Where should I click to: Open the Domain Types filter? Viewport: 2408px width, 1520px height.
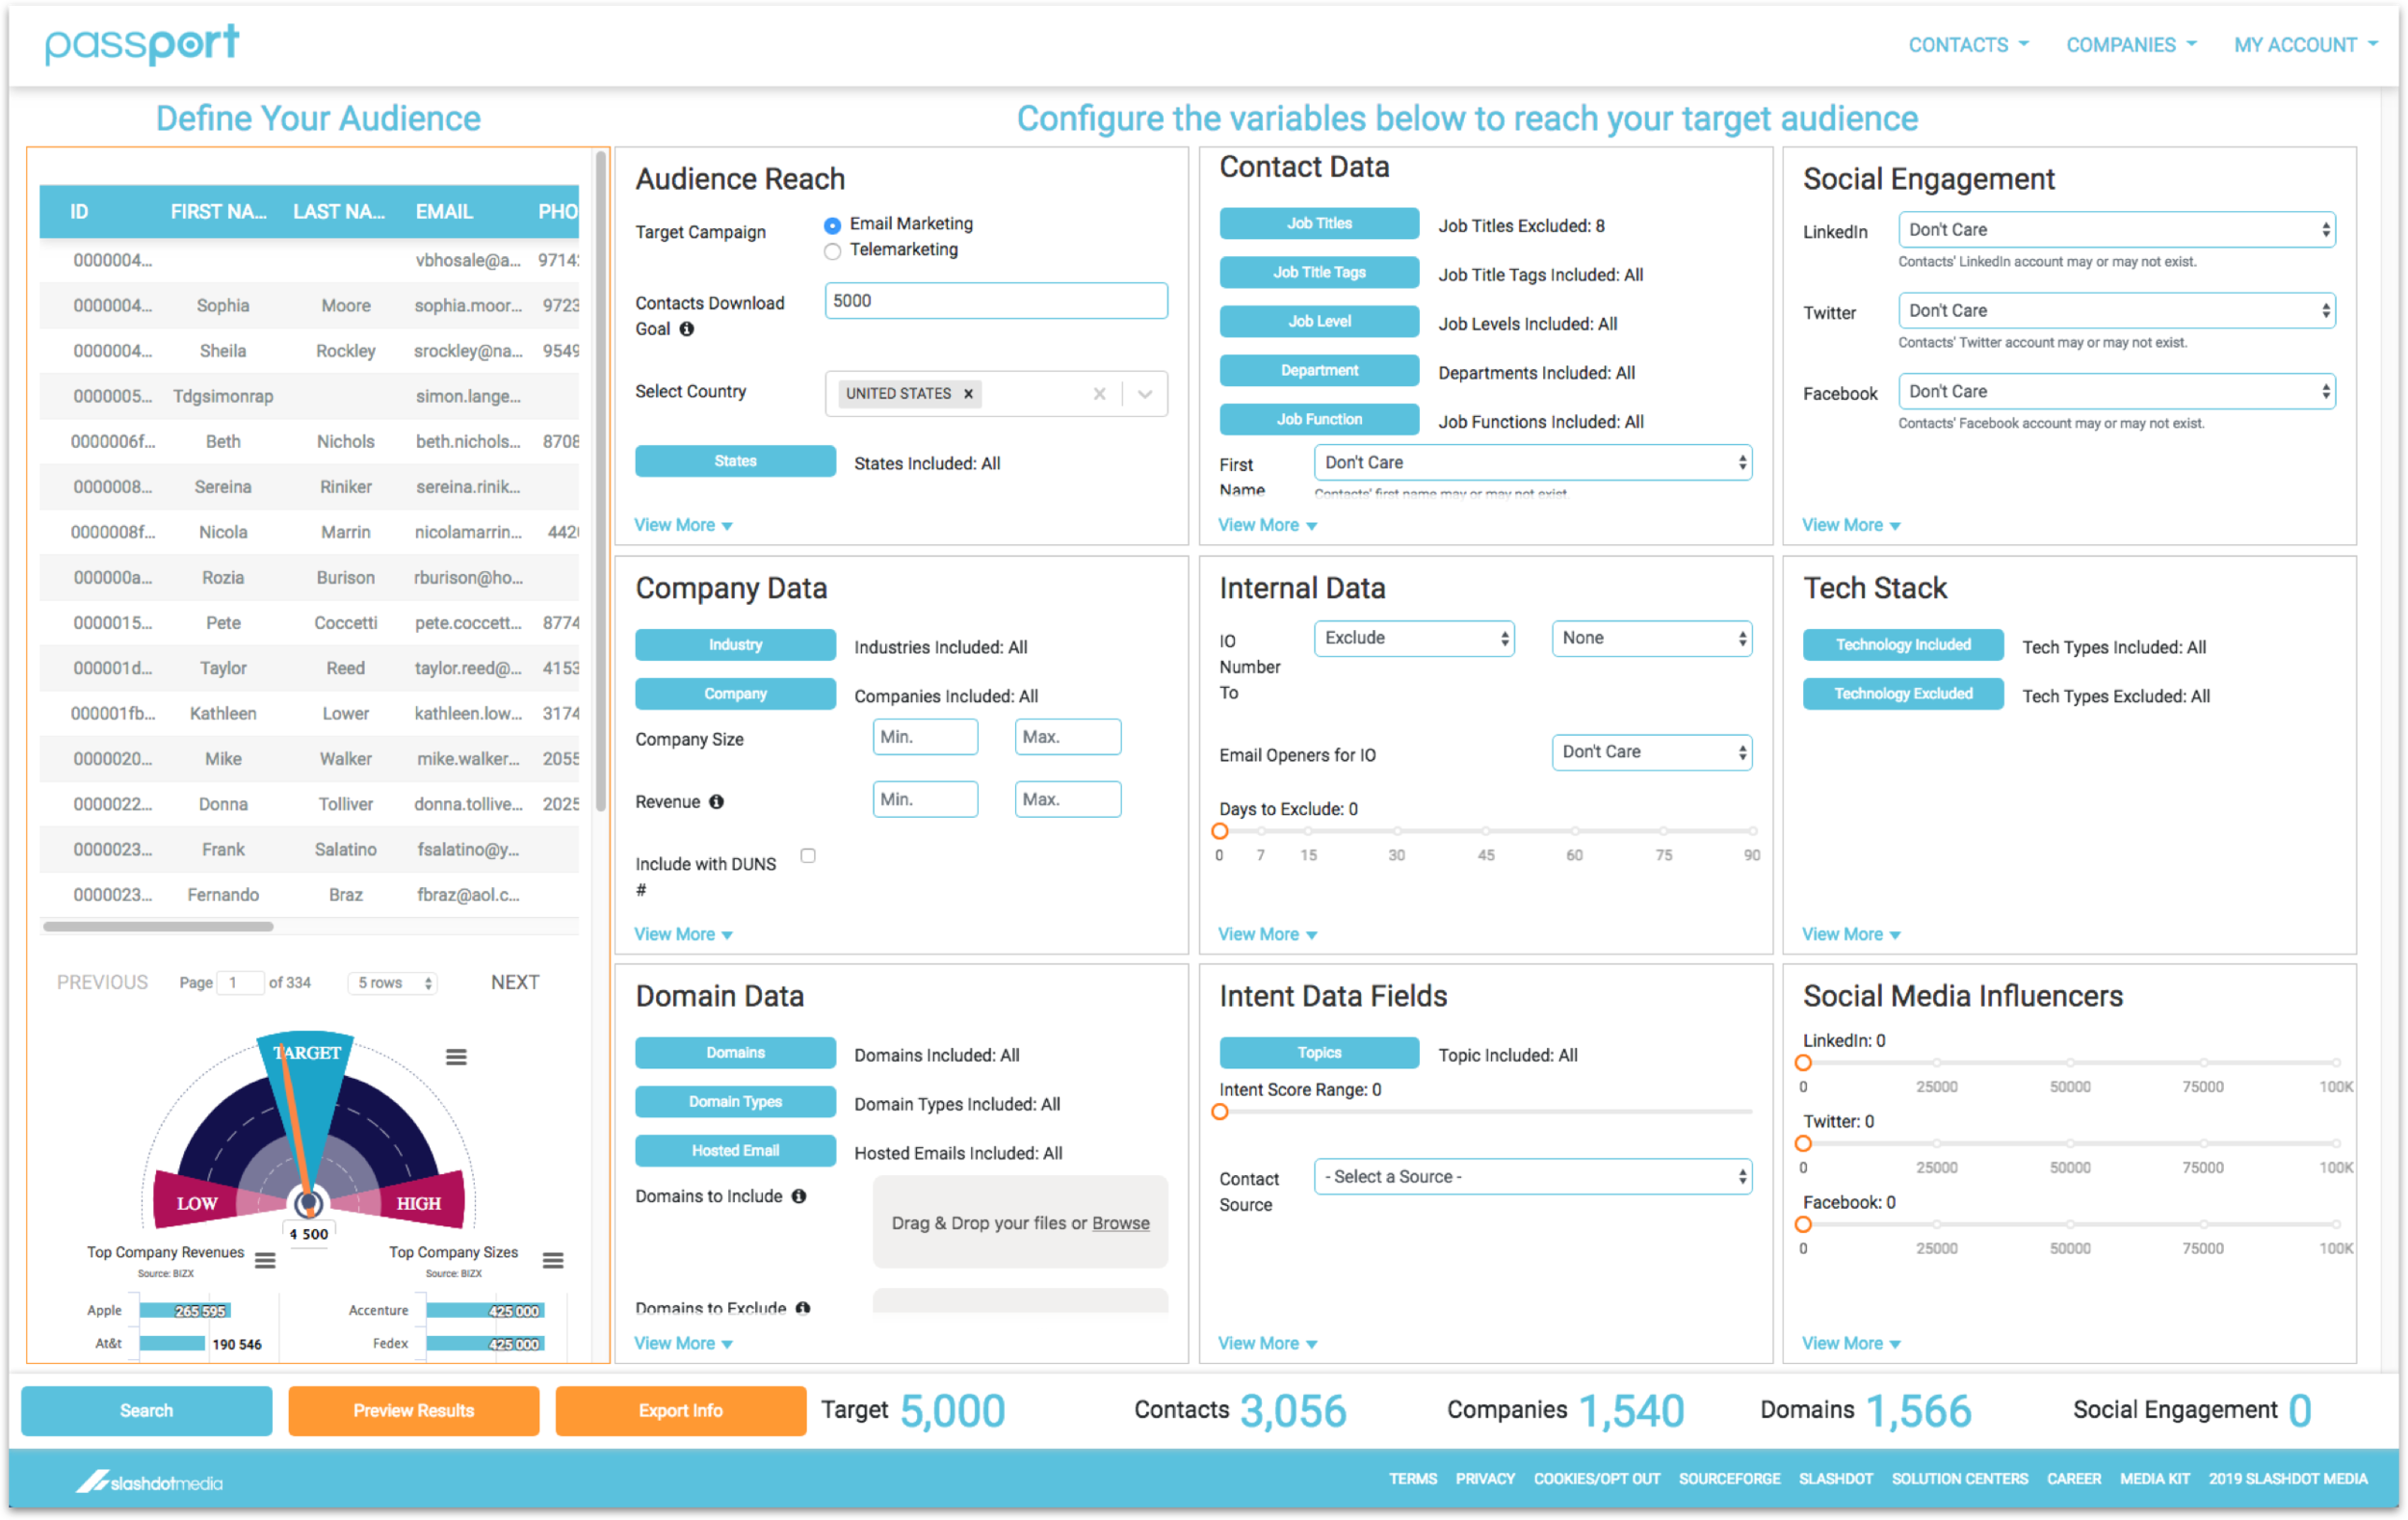[735, 1102]
